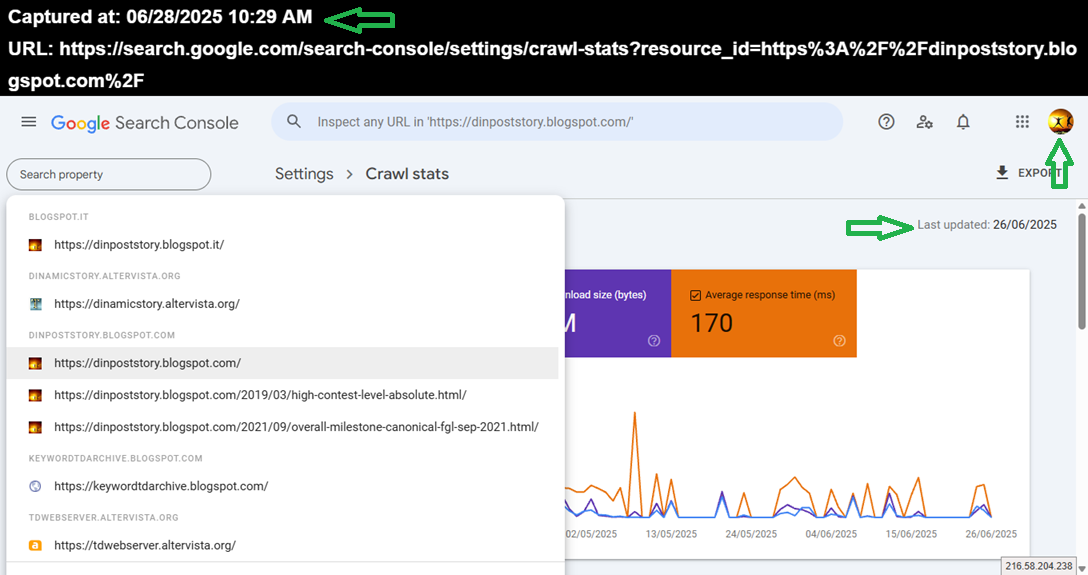Click the Search property field

point(109,174)
